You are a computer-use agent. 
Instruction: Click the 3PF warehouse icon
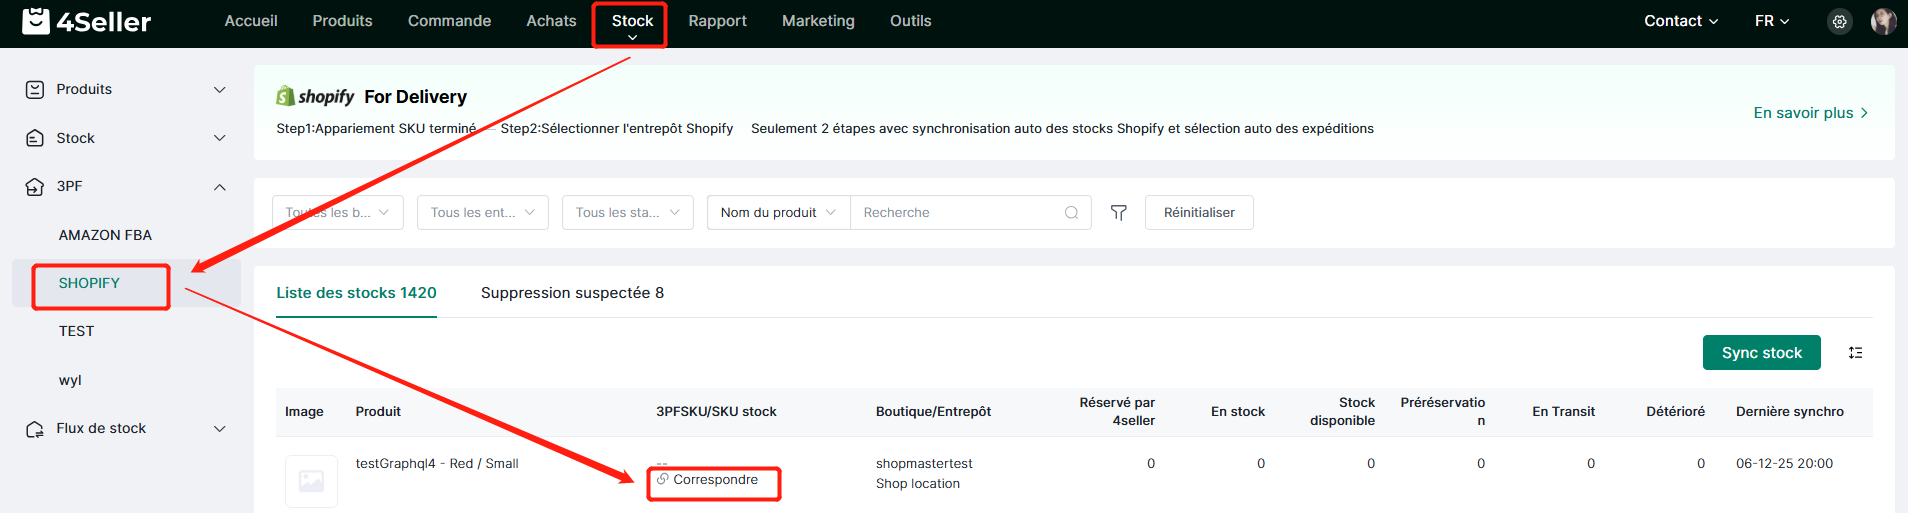35,186
